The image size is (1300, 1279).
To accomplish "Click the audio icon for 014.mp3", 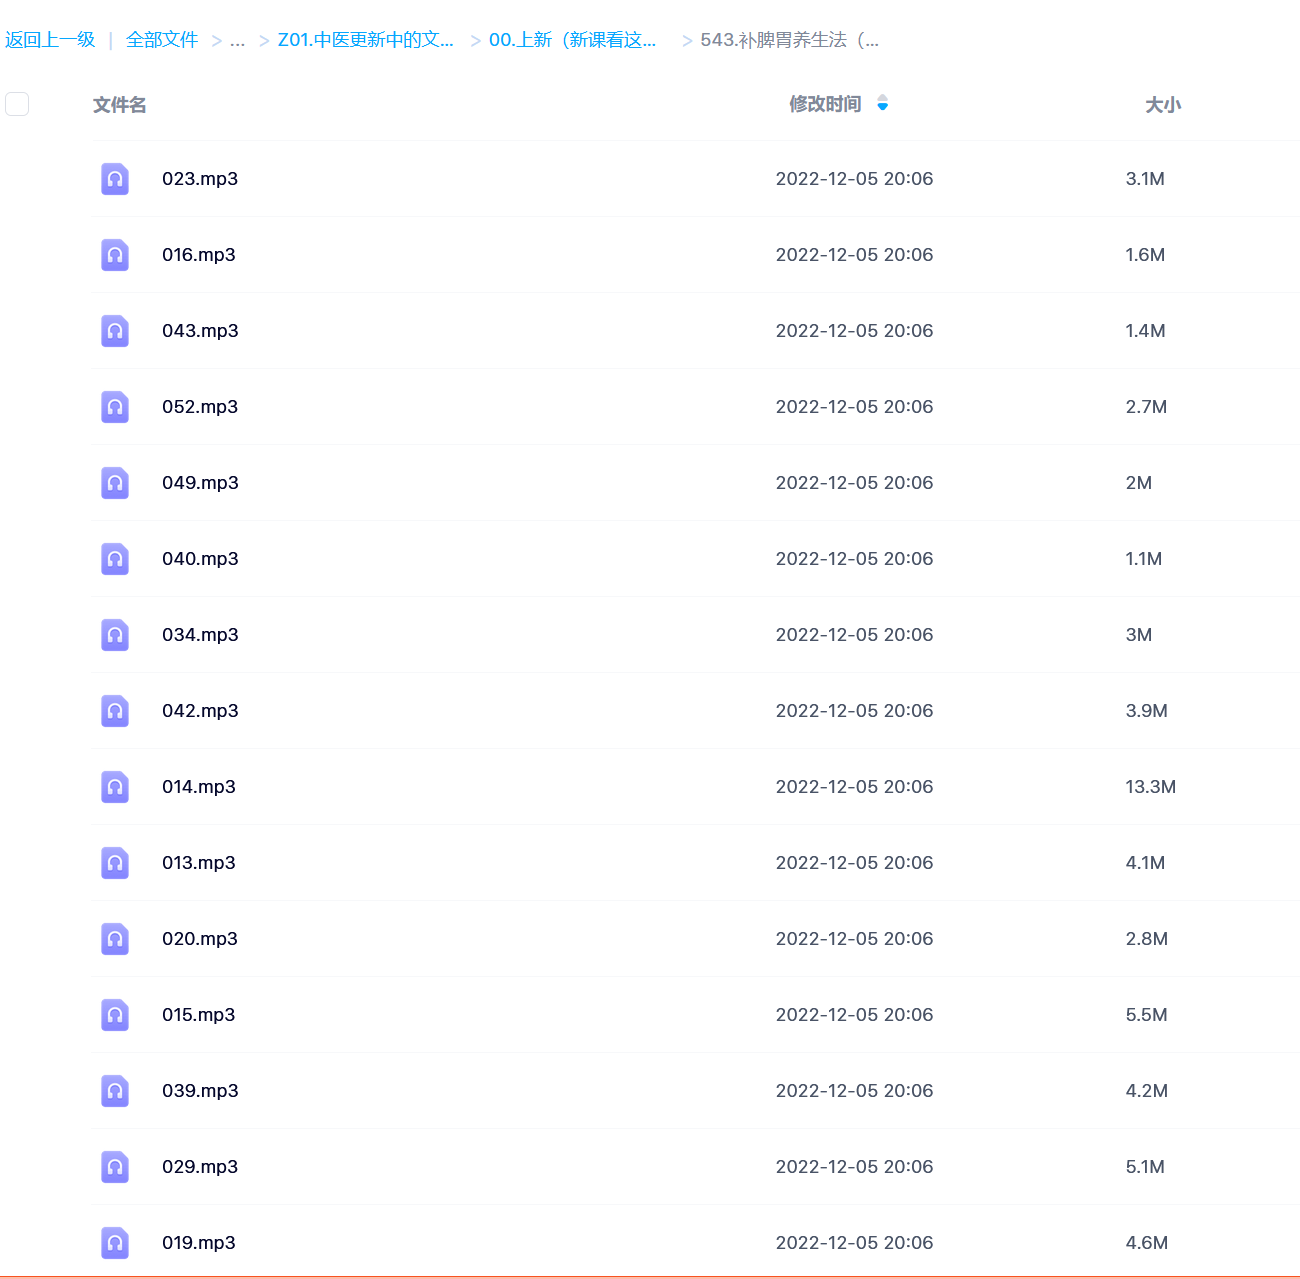I will coord(115,787).
